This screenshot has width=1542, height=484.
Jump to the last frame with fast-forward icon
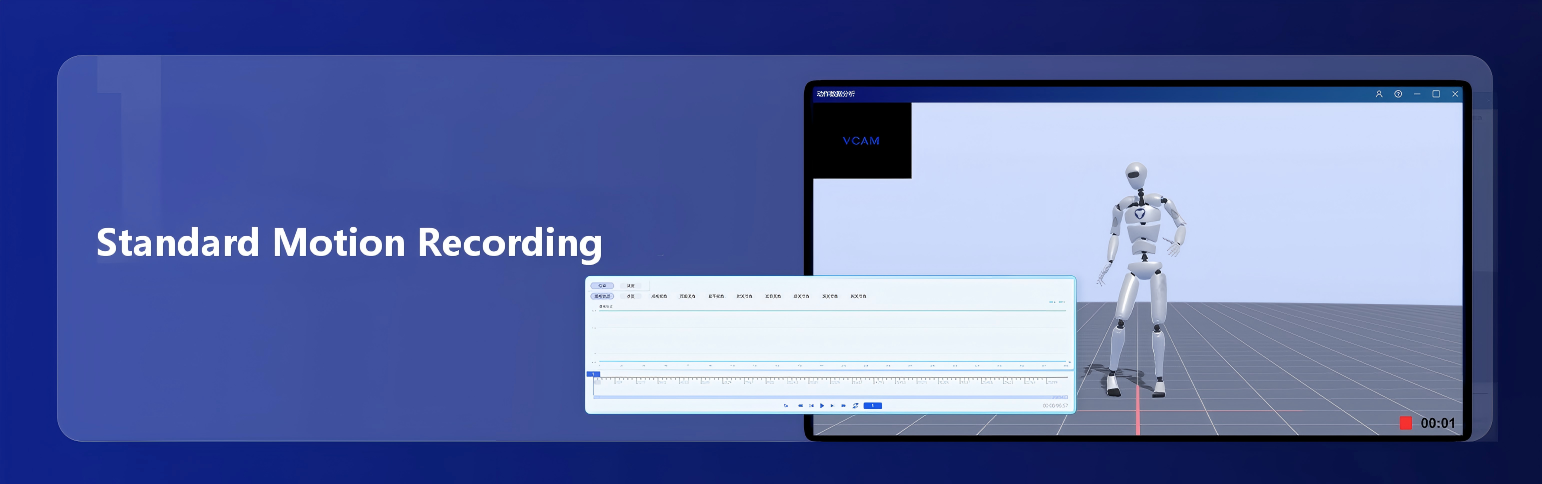(x=844, y=405)
